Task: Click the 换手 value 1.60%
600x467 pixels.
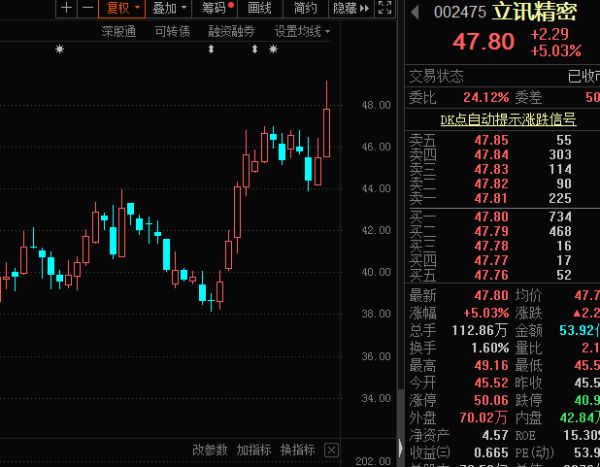Action: (490, 348)
